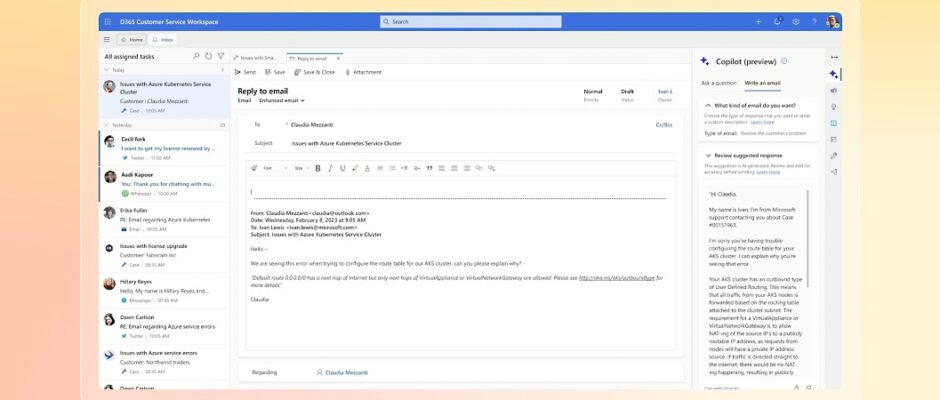Collapse the Today task group
This screenshot has height=400, width=940.
(107, 70)
